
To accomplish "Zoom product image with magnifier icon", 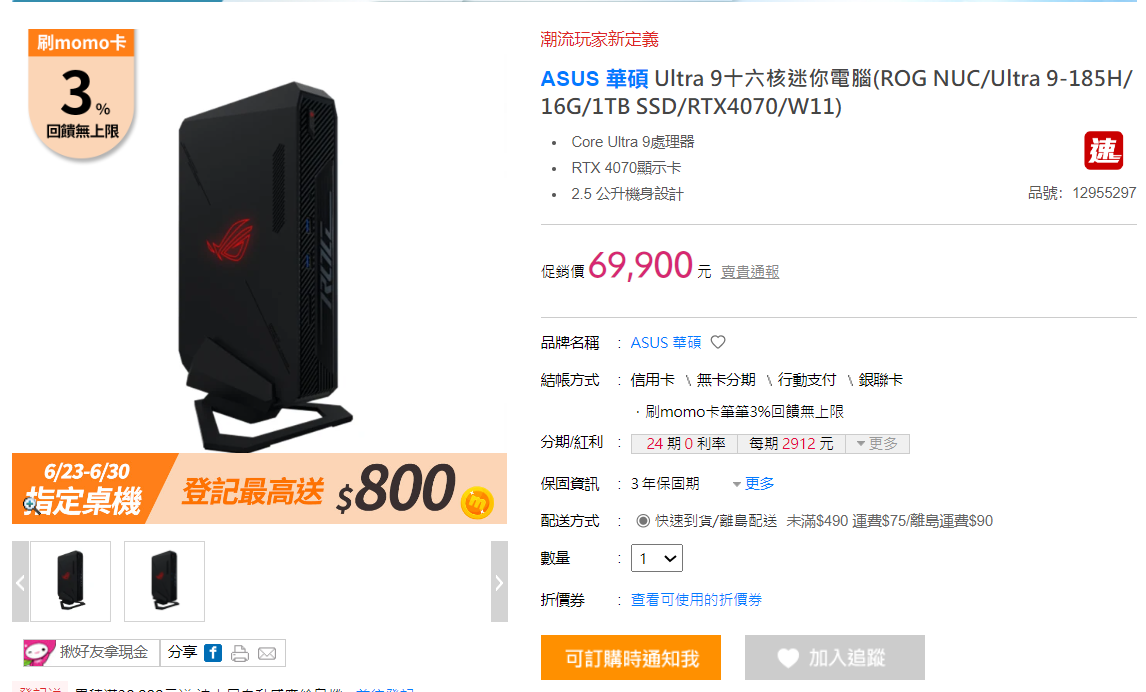I will coord(31,503).
